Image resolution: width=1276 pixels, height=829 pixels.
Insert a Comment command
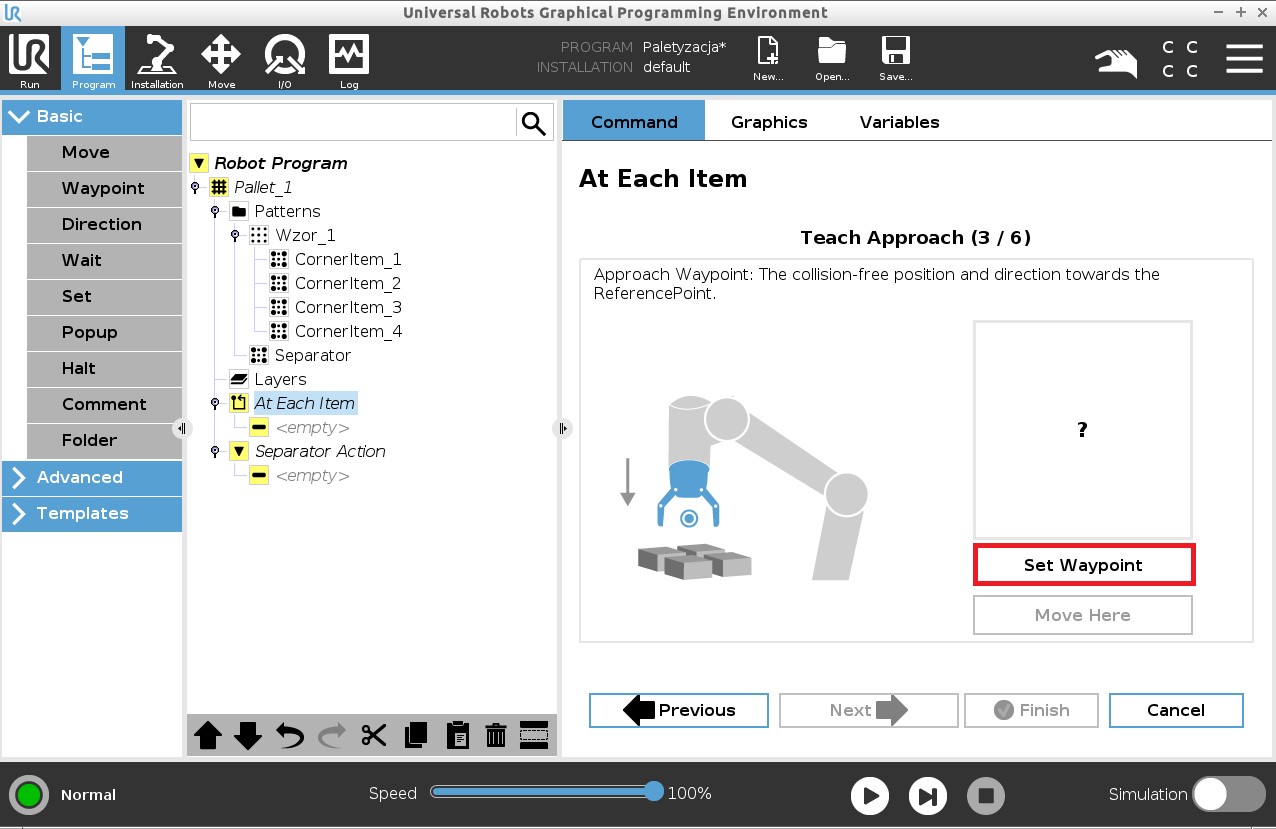point(104,404)
